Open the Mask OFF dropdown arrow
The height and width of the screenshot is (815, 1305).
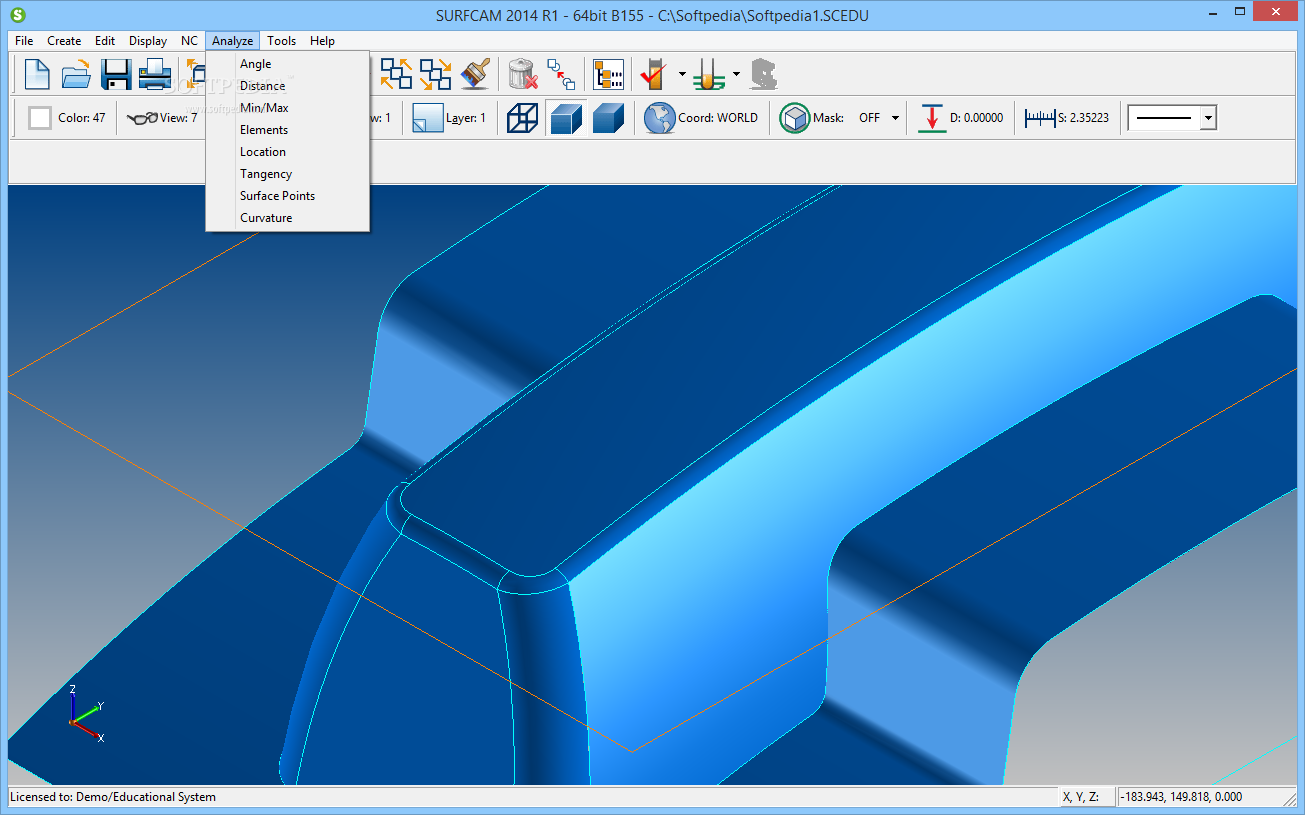click(x=895, y=118)
